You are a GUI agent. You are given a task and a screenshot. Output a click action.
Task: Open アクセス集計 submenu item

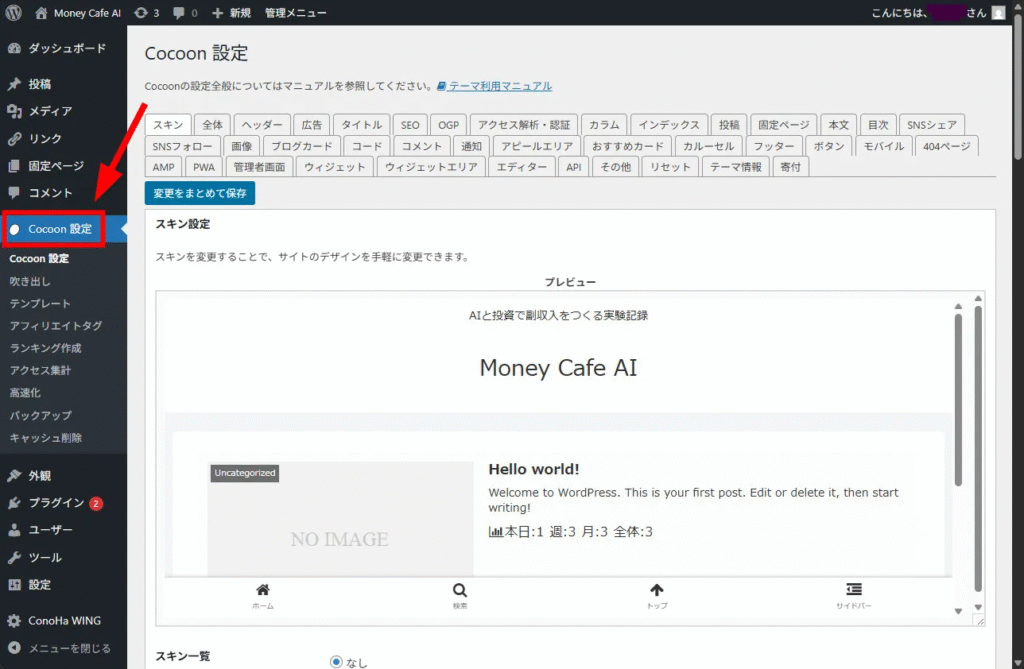pos(40,370)
